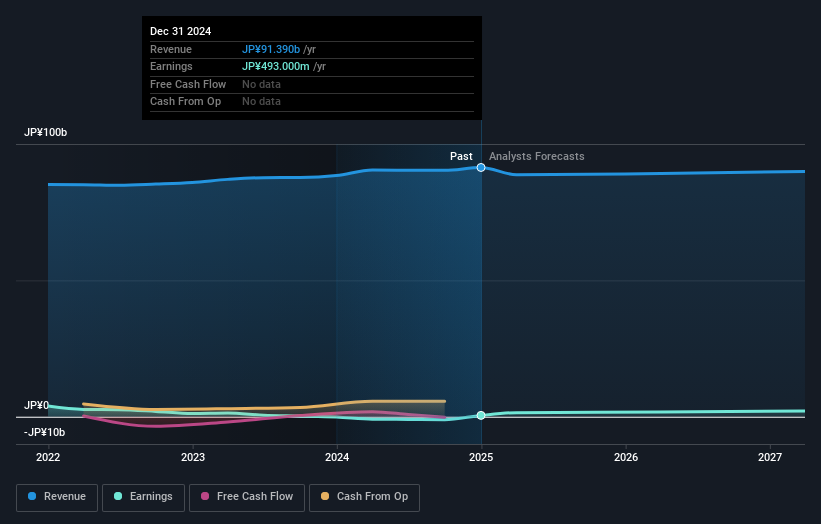Toggle the Cash From Op legend series
Screen dimensions: 821x524
pos(364,497)
